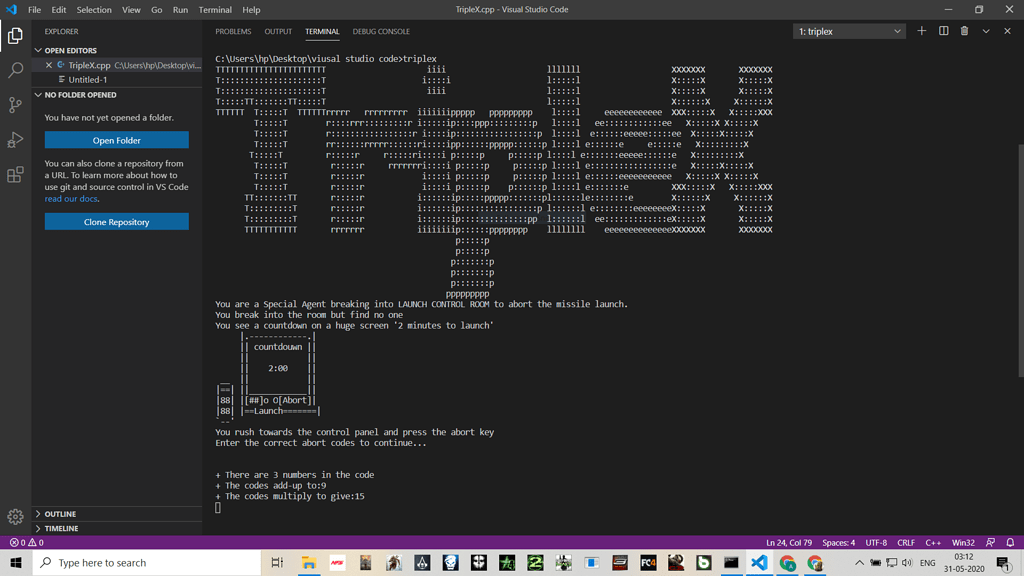Change encoding by clicking UTF-8
Viewport: 1024px width, 576px height.
coord(875,542)
